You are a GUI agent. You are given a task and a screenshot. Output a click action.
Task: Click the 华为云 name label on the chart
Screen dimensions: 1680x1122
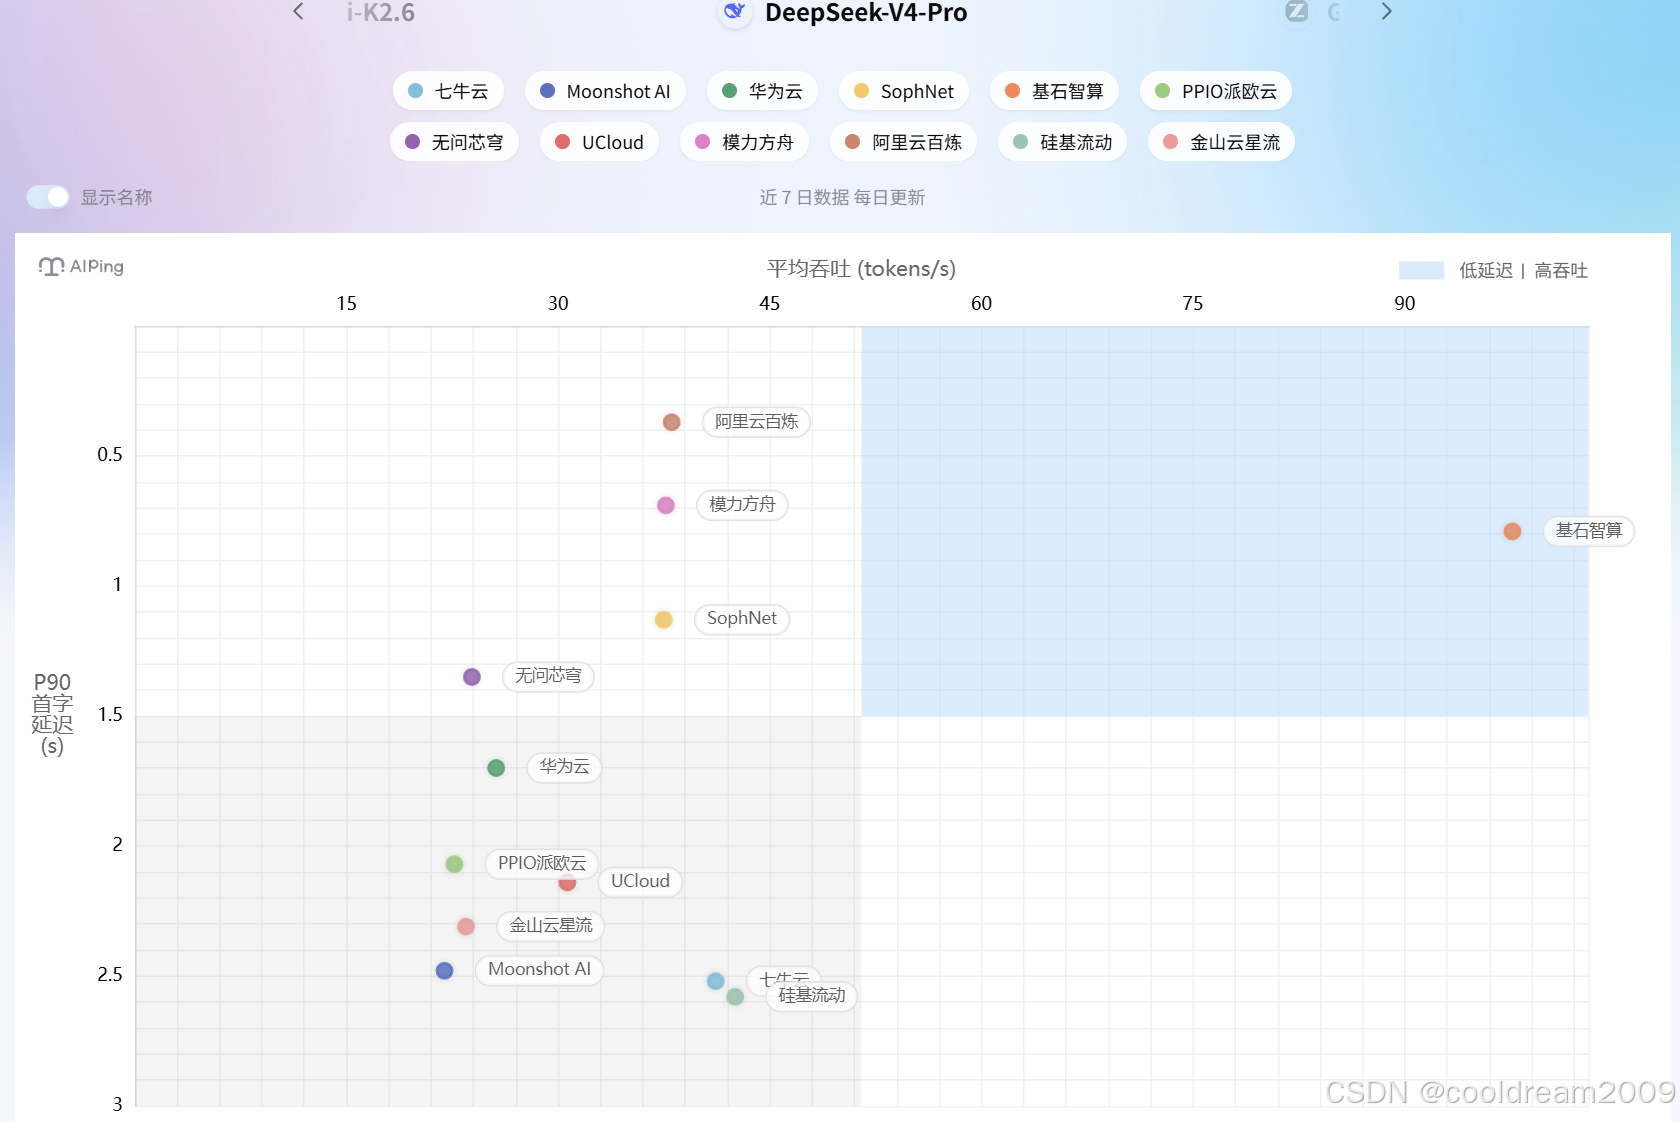[564, 767]
